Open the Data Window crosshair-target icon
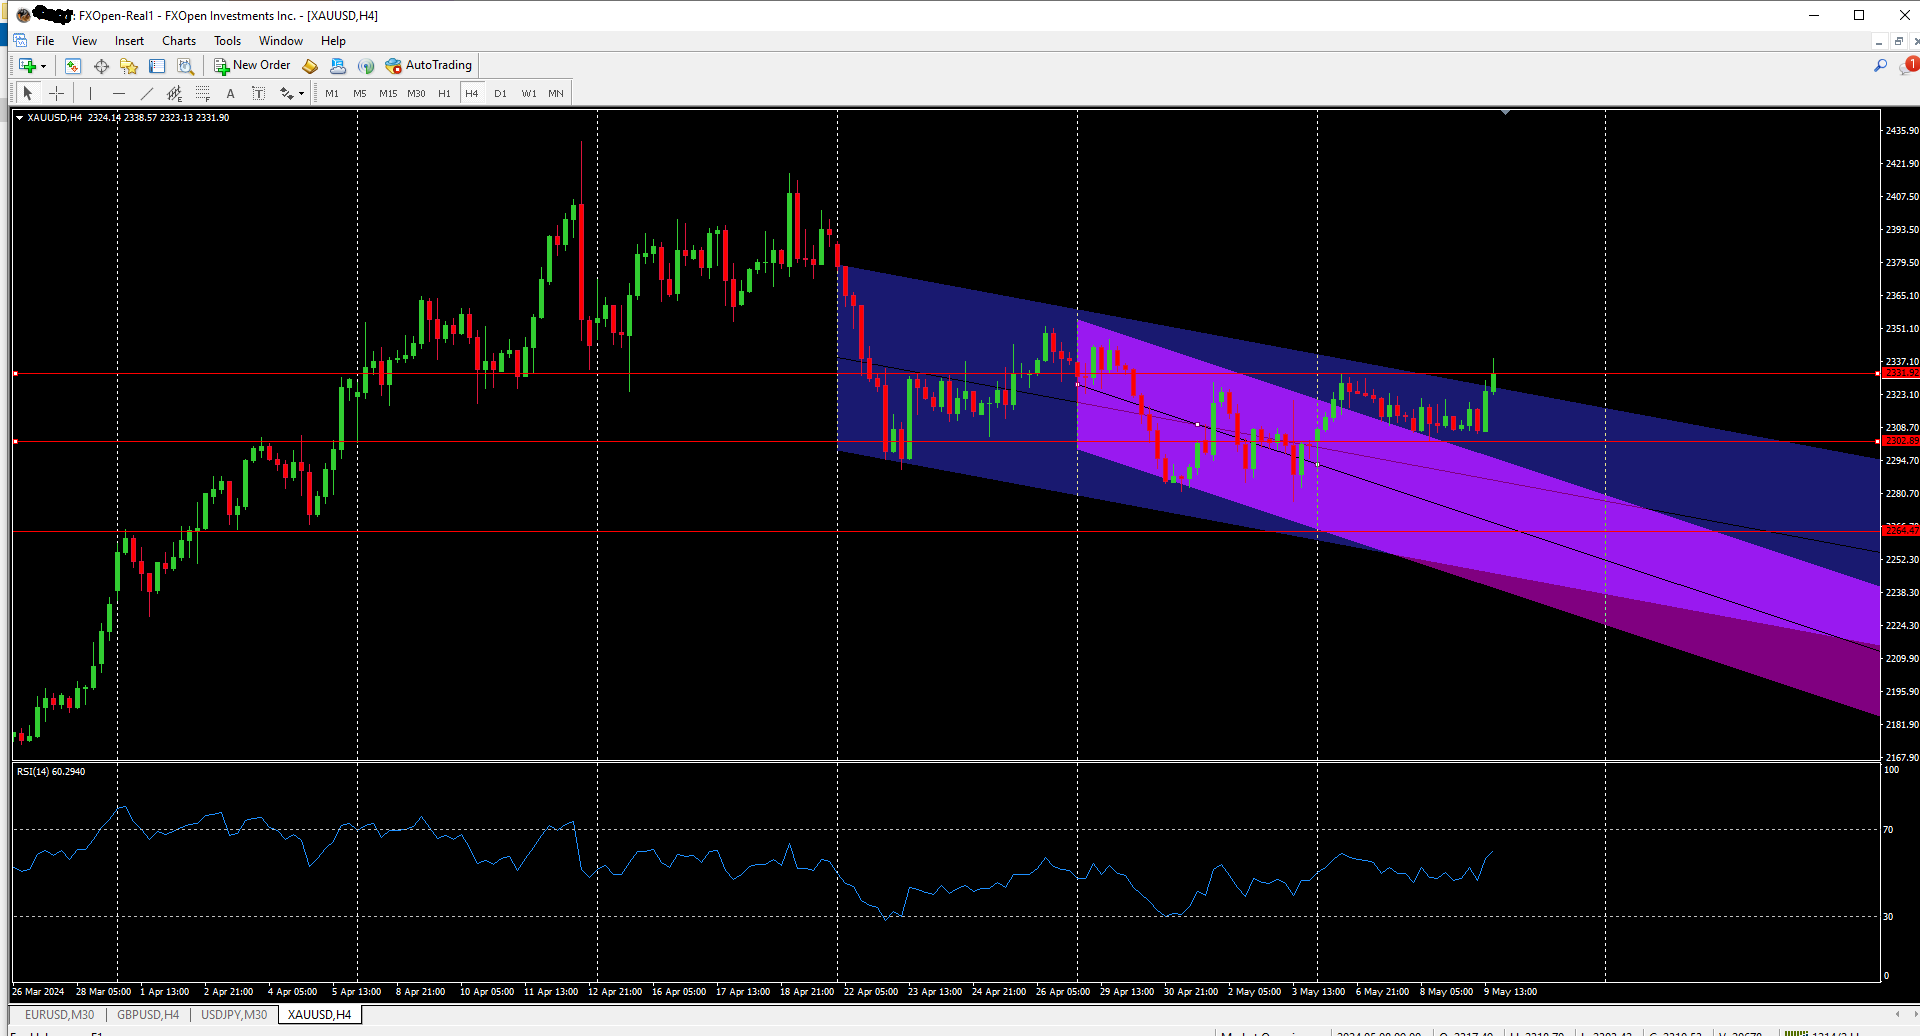 [x=101, y=66]
